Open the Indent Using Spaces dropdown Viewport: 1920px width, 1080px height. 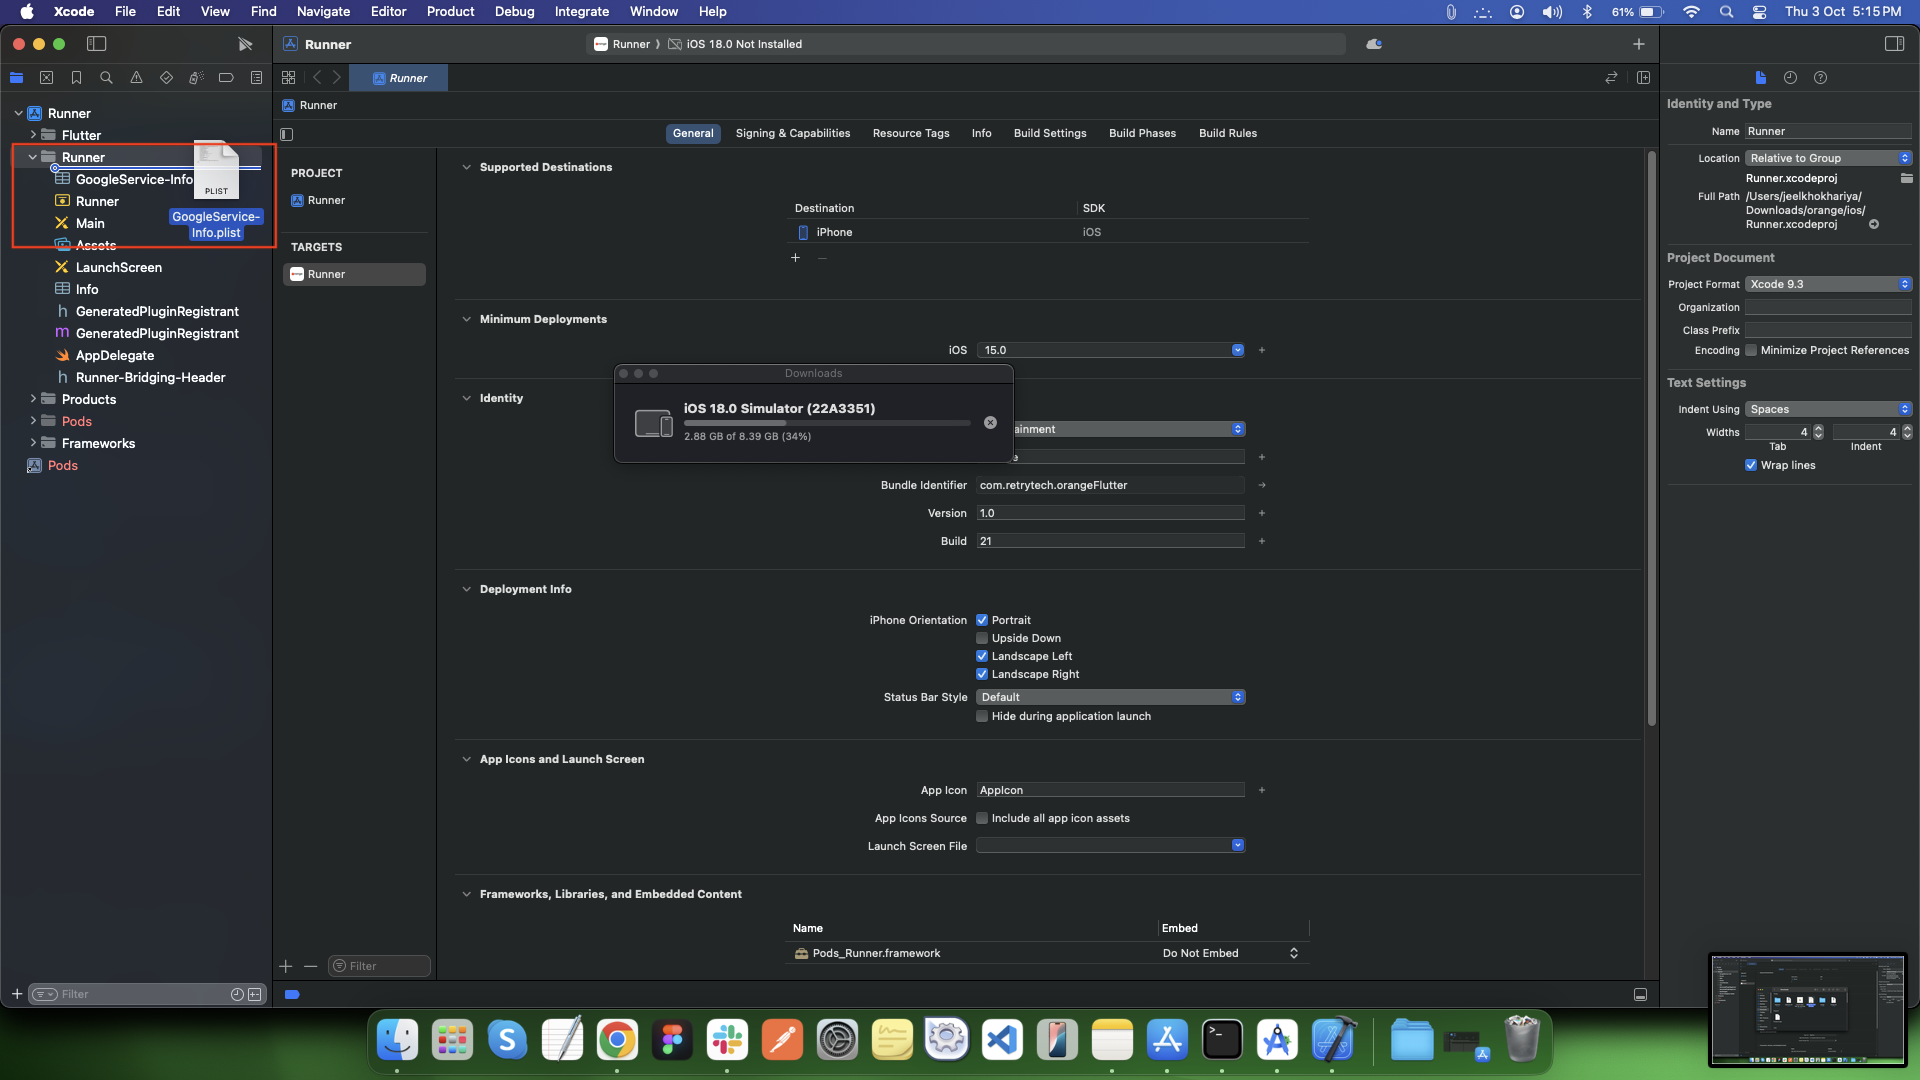click(x=1828, y=409)
